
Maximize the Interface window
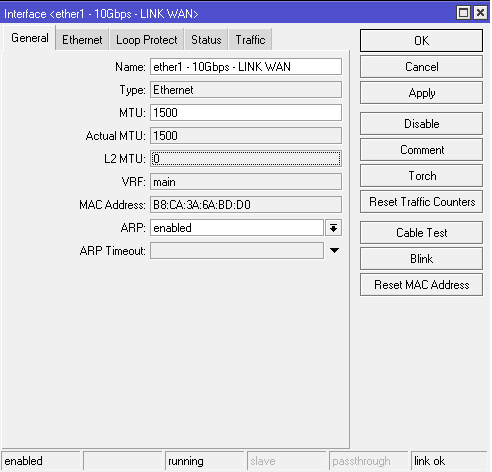463,13
